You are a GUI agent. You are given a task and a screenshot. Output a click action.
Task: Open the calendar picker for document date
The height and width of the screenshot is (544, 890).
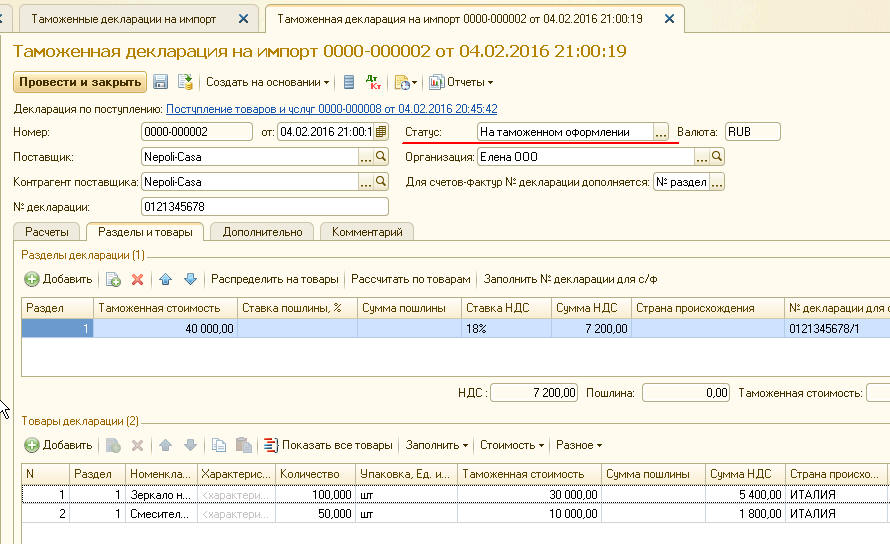tap(381, 132)
